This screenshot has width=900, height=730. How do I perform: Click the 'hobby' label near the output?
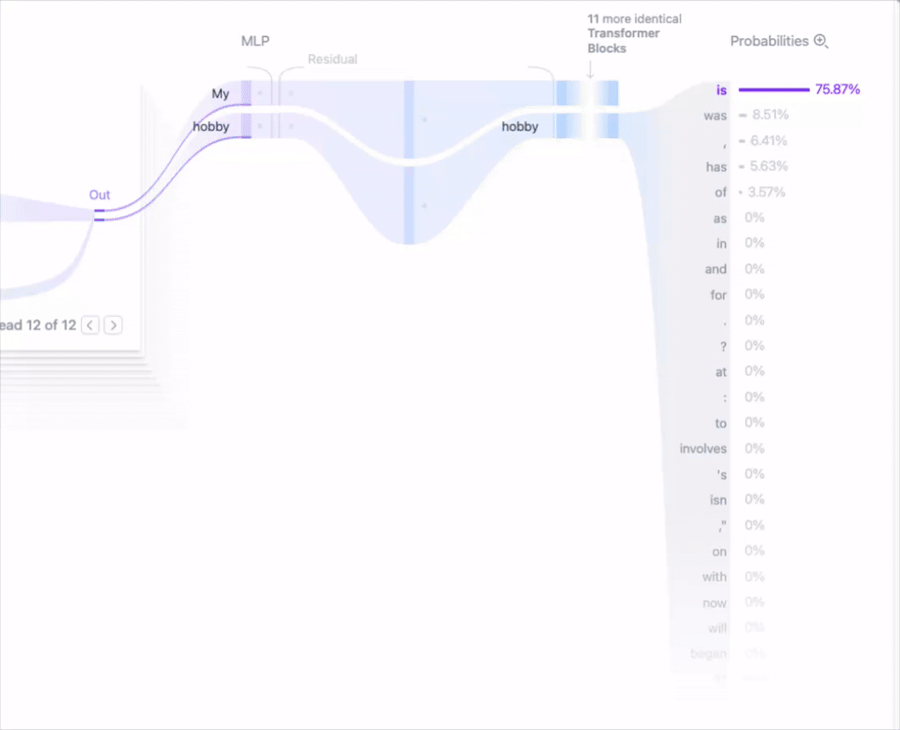coord(519,126)
